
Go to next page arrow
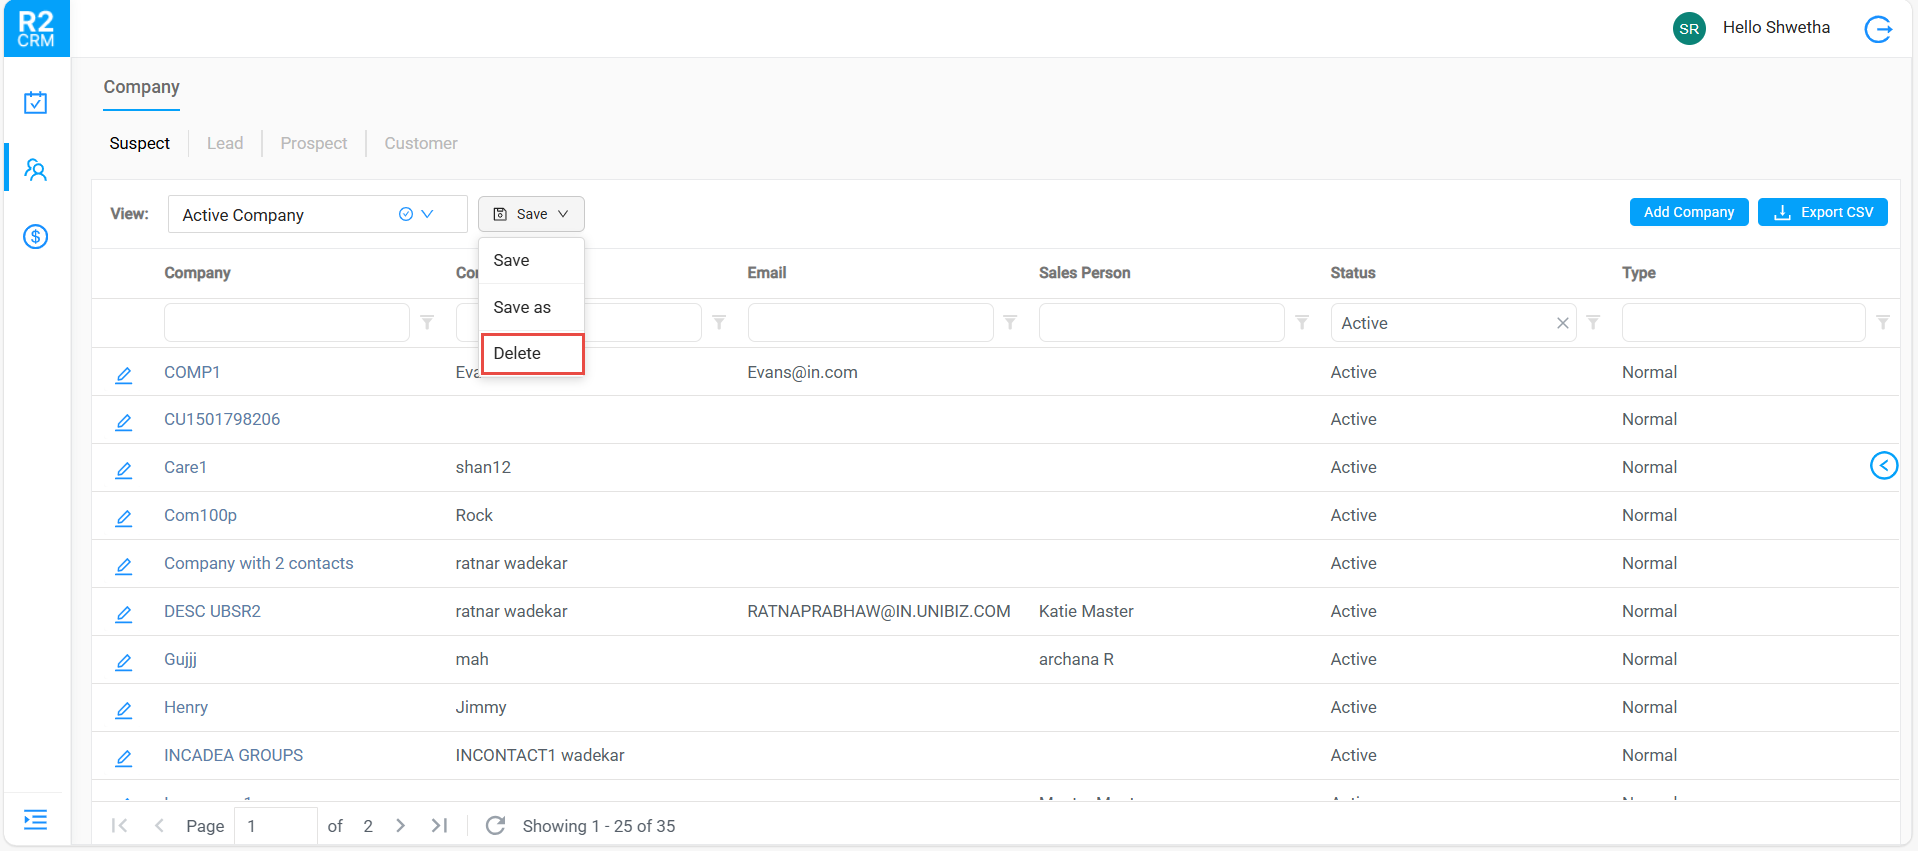click(x=401, y=826)
